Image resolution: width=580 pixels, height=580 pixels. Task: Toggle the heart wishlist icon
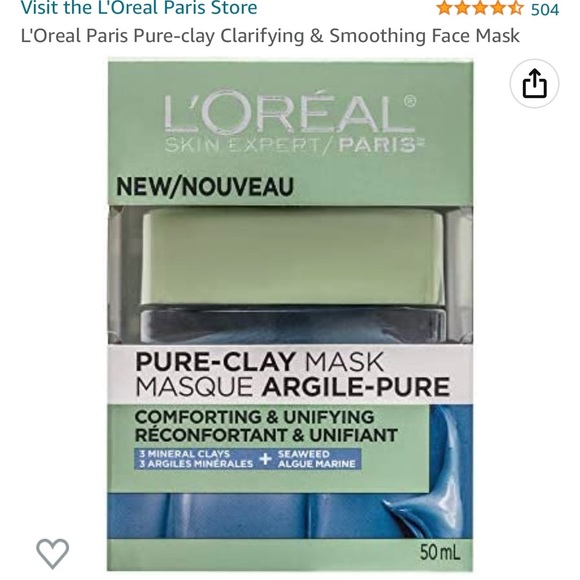coord(53,553)
